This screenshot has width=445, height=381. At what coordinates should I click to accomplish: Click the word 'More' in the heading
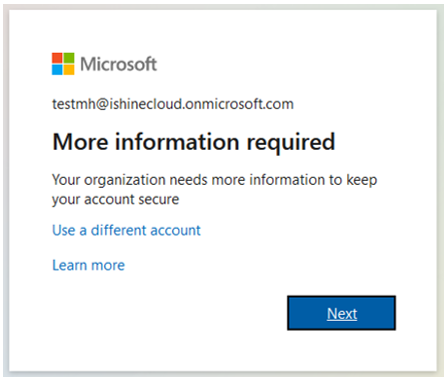[x=80, y=142]
